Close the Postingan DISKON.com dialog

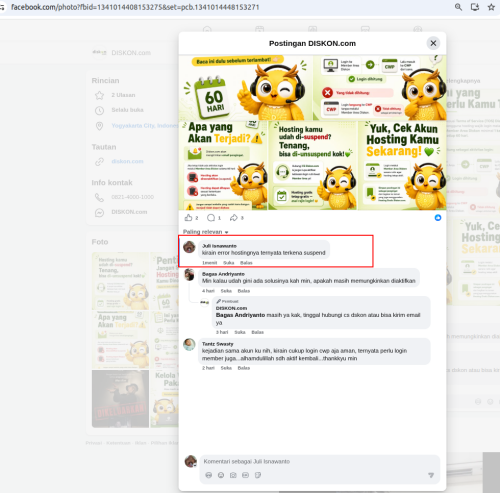pos(433,43)
